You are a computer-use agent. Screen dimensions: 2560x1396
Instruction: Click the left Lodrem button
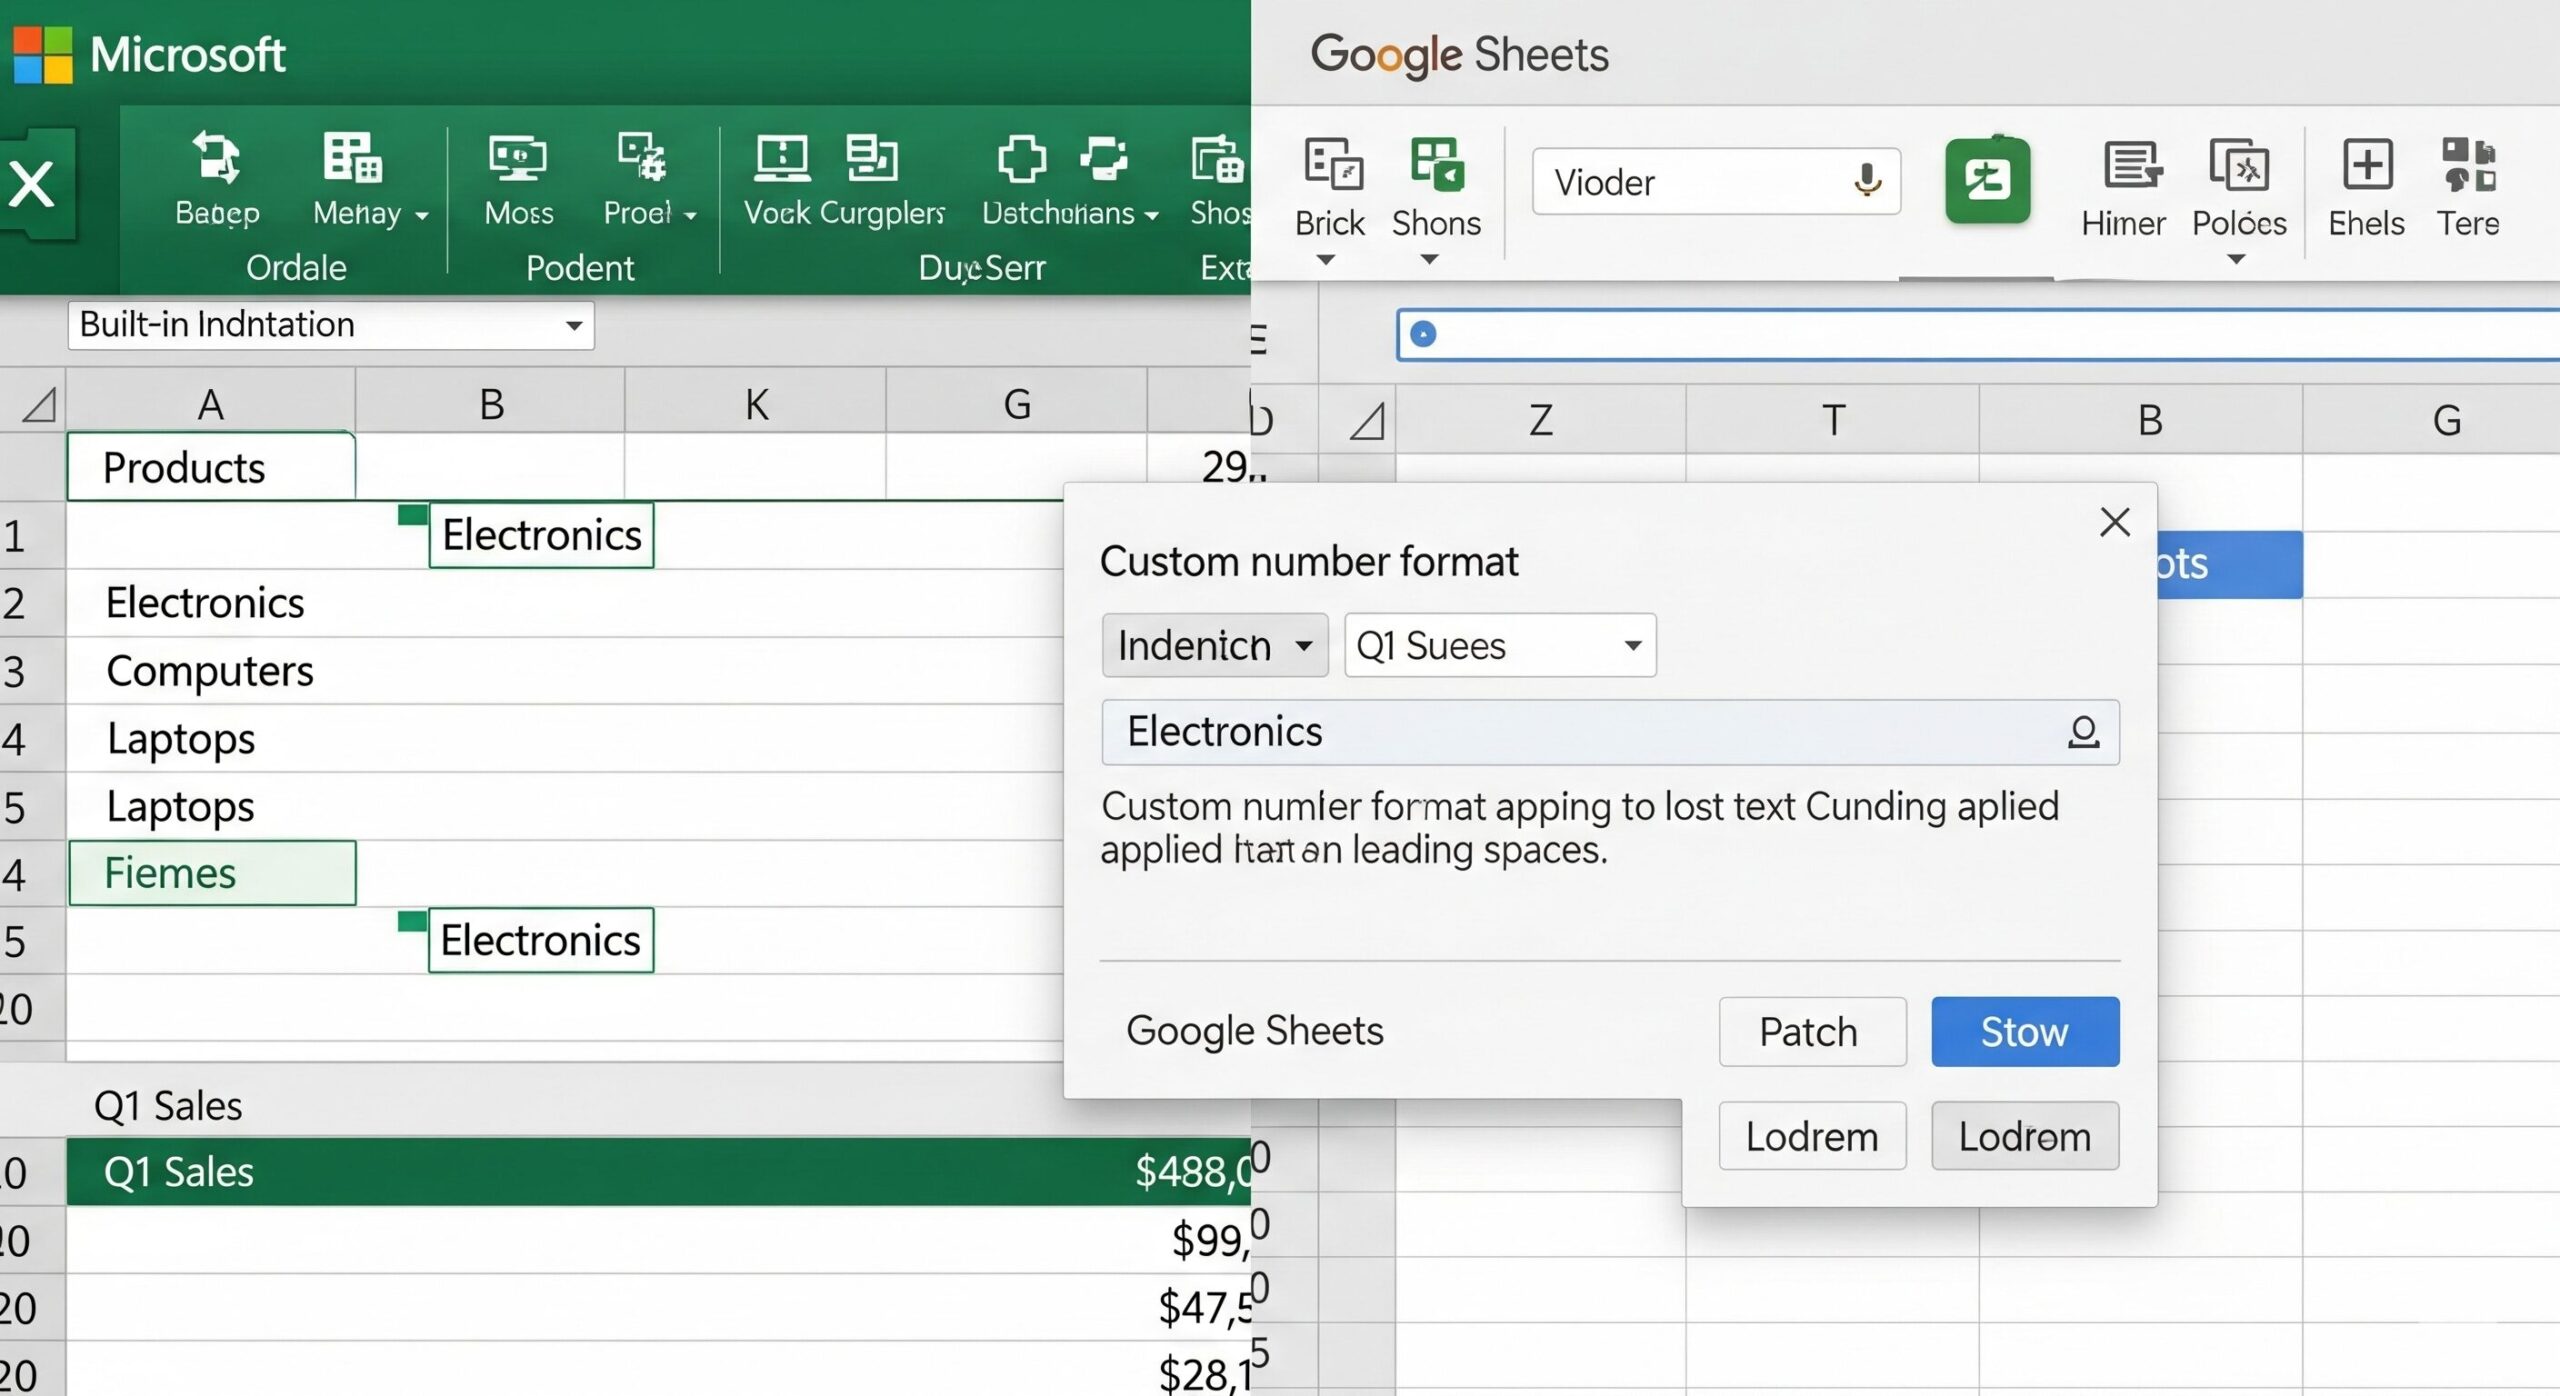(x=1812, y=1136)
